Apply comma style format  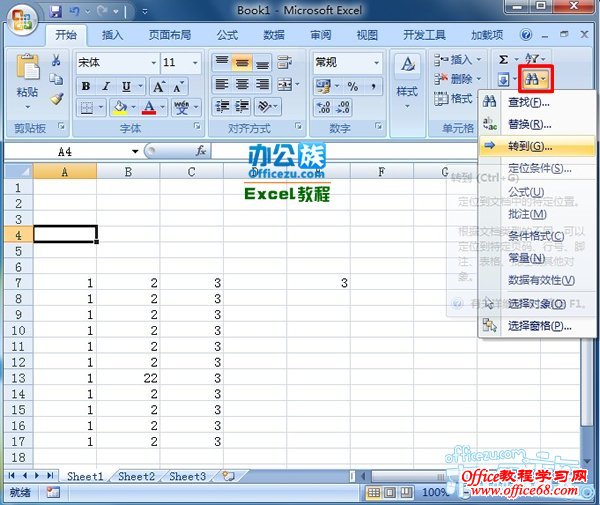373,86
